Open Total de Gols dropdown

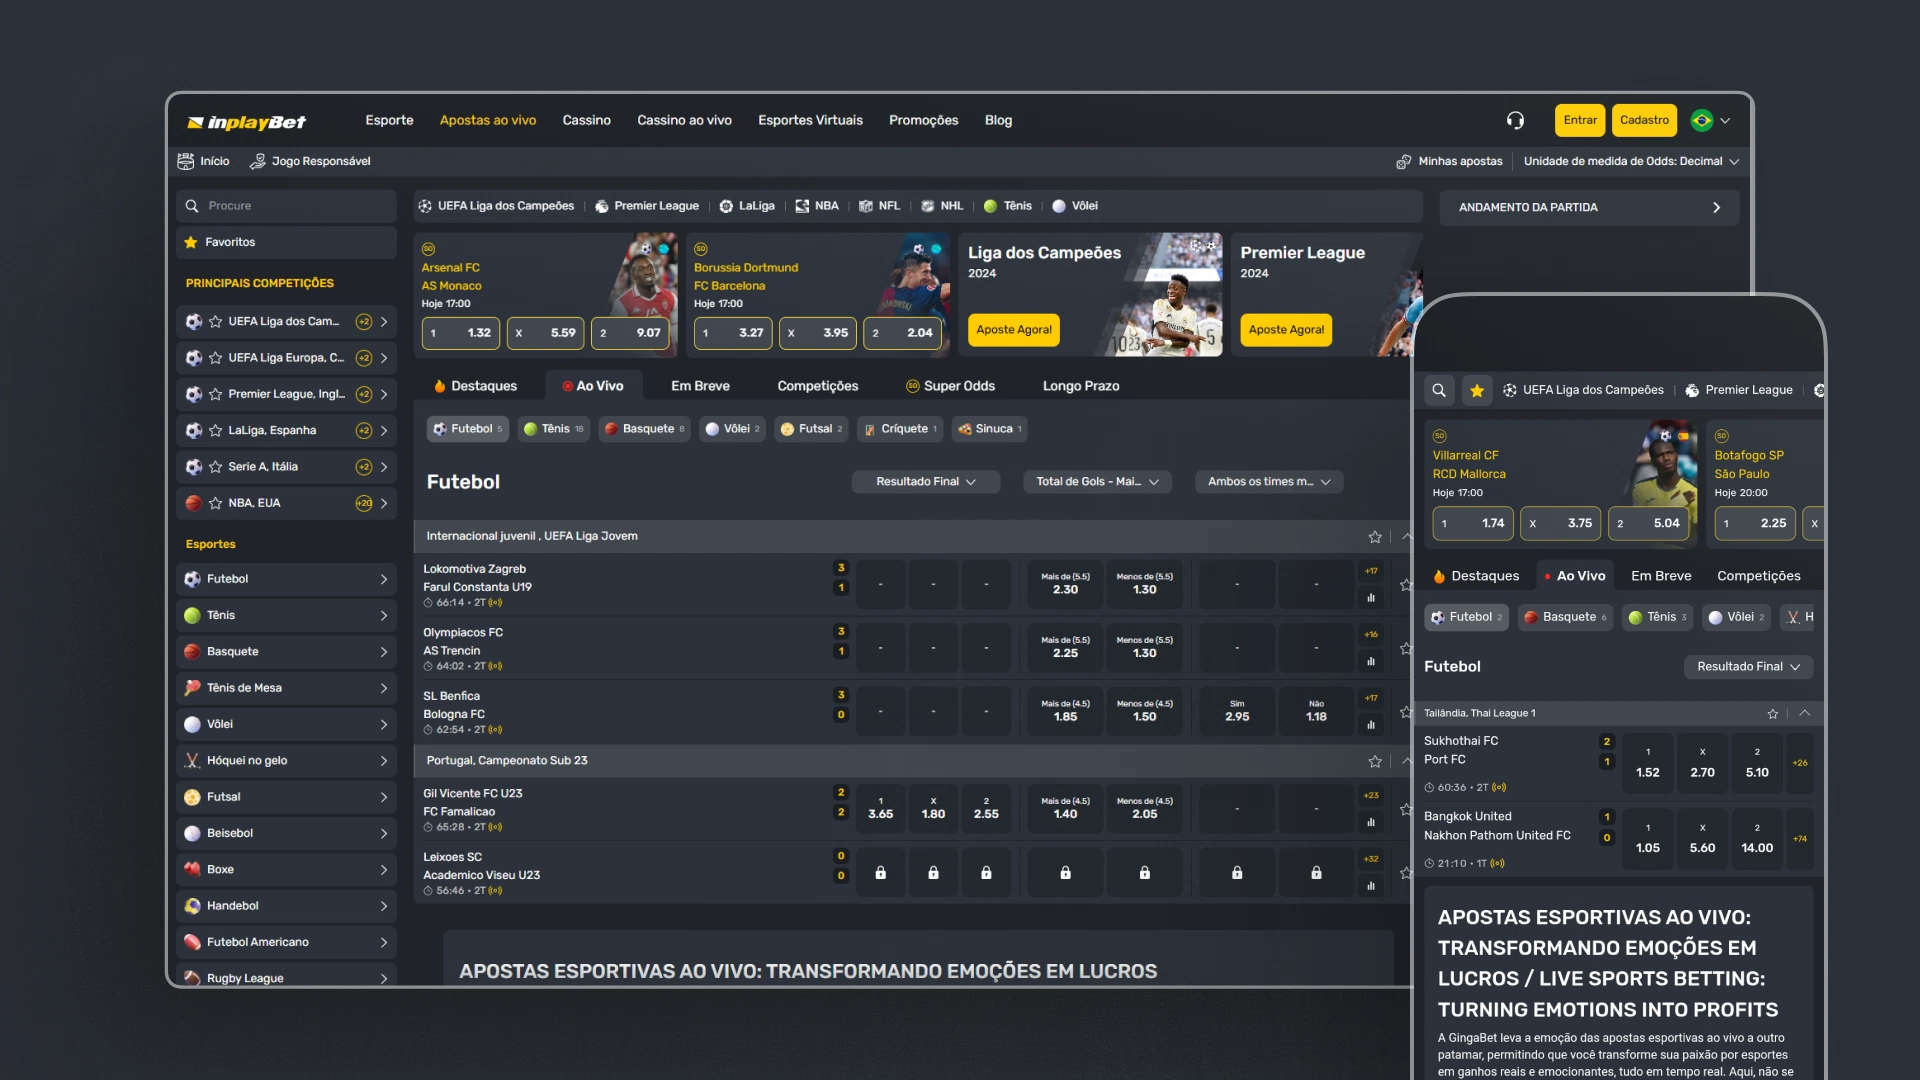pyautogui.click(x=1097, y=482)
